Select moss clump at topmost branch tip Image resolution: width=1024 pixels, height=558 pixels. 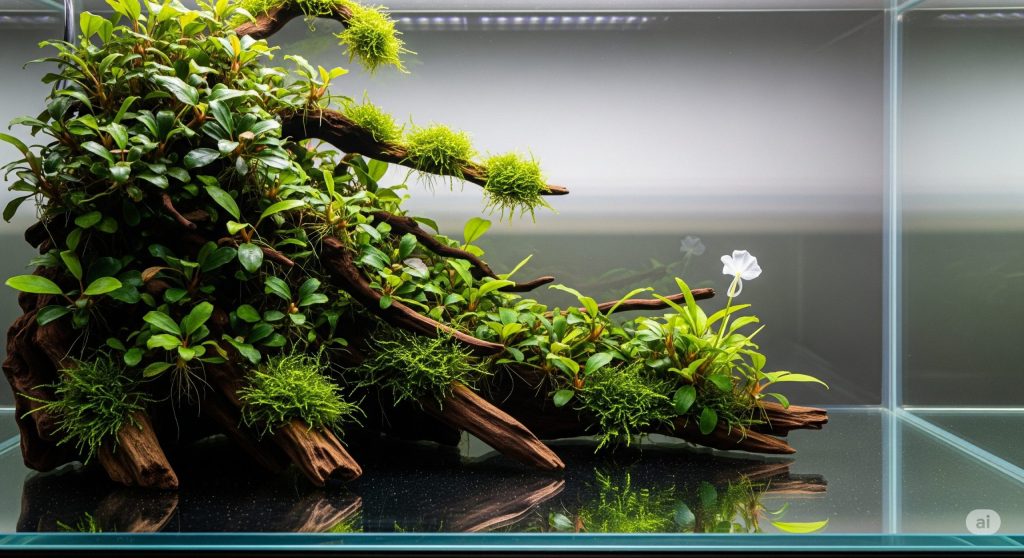click(372, 38)
